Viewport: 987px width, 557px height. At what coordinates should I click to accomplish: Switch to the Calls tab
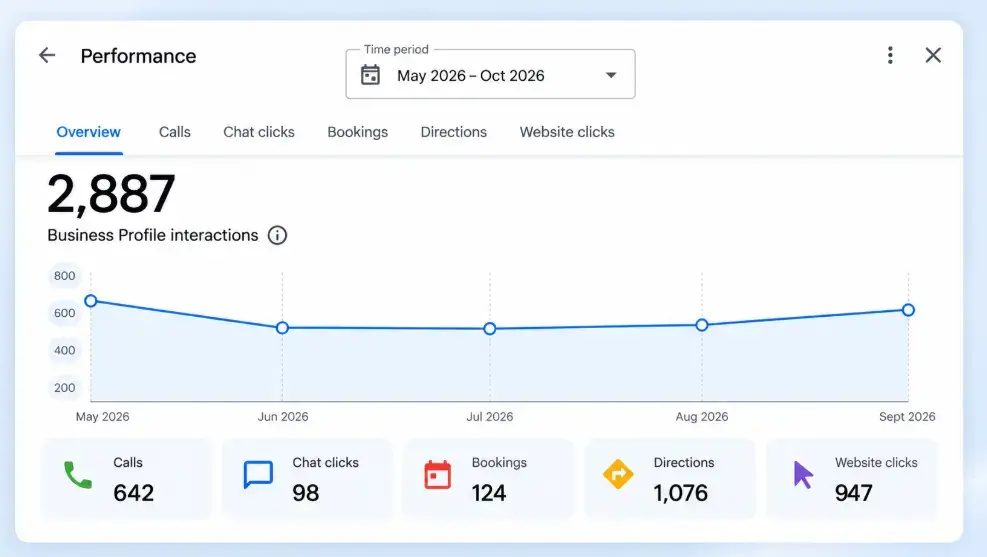point(174,132)
